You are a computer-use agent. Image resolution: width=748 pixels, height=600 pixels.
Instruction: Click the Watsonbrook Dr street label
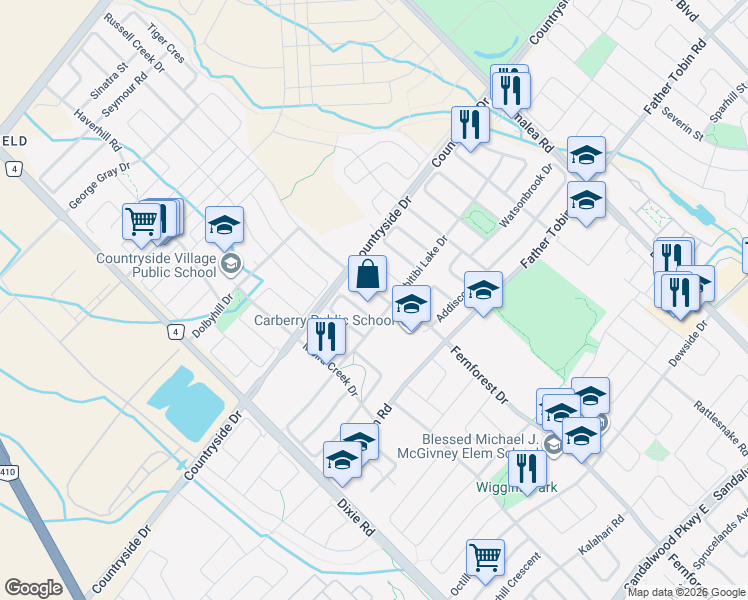[526, 196]
